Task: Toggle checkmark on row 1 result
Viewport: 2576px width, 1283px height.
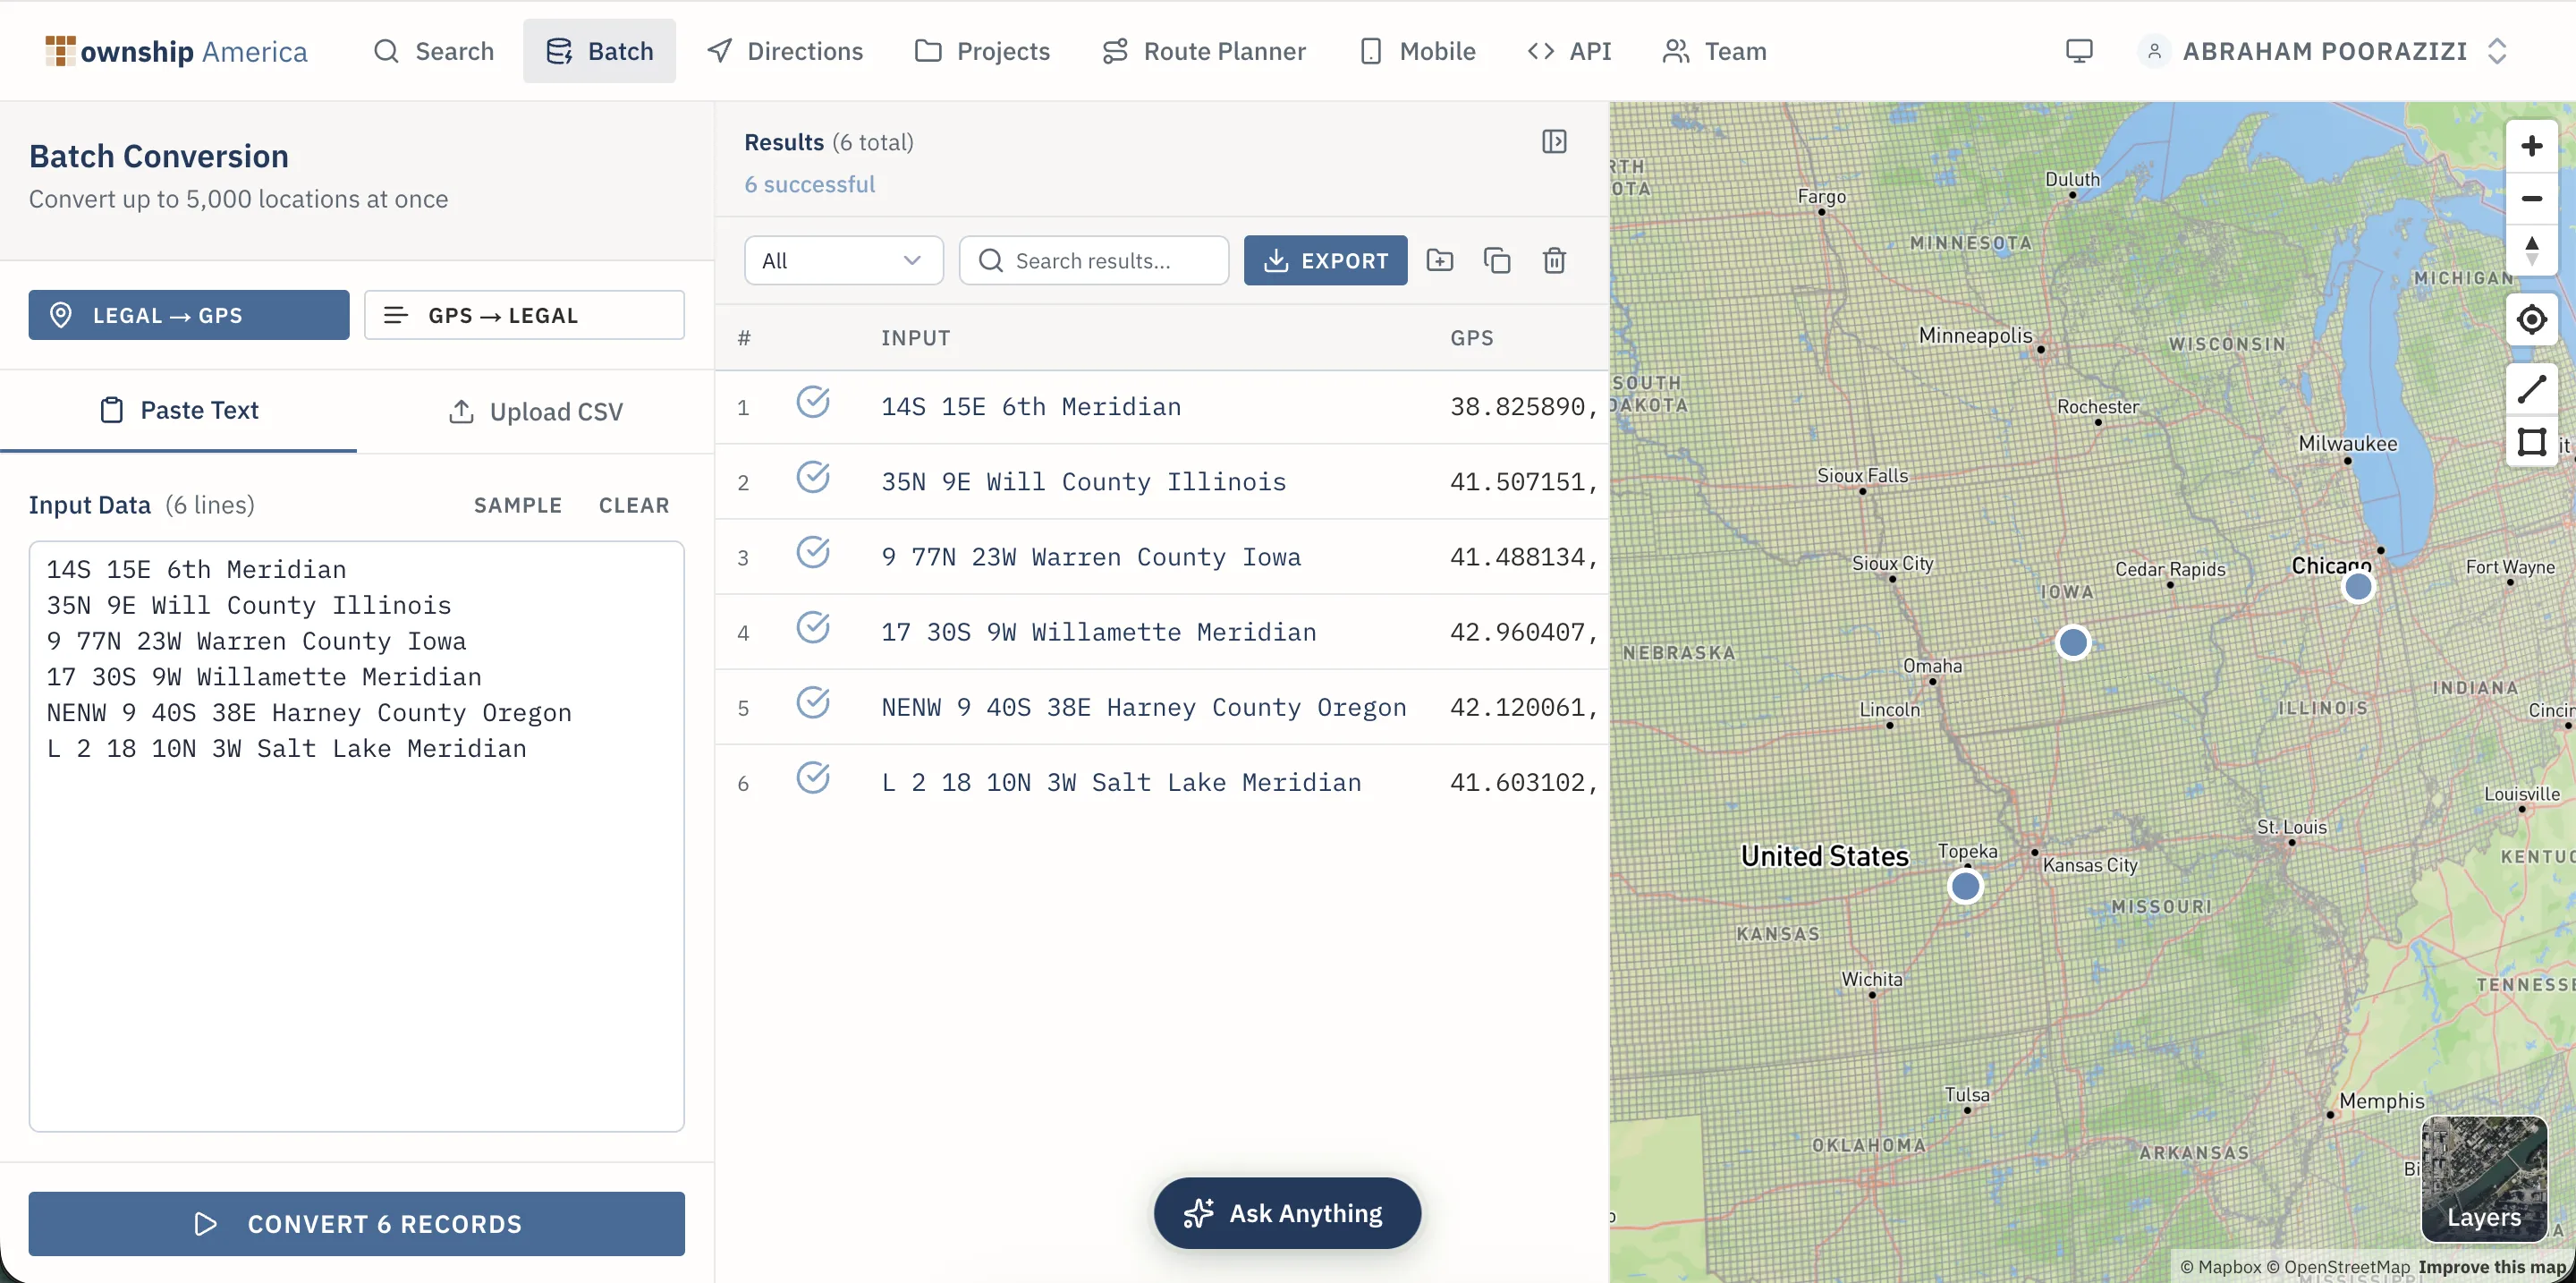Action: [813, 402]
